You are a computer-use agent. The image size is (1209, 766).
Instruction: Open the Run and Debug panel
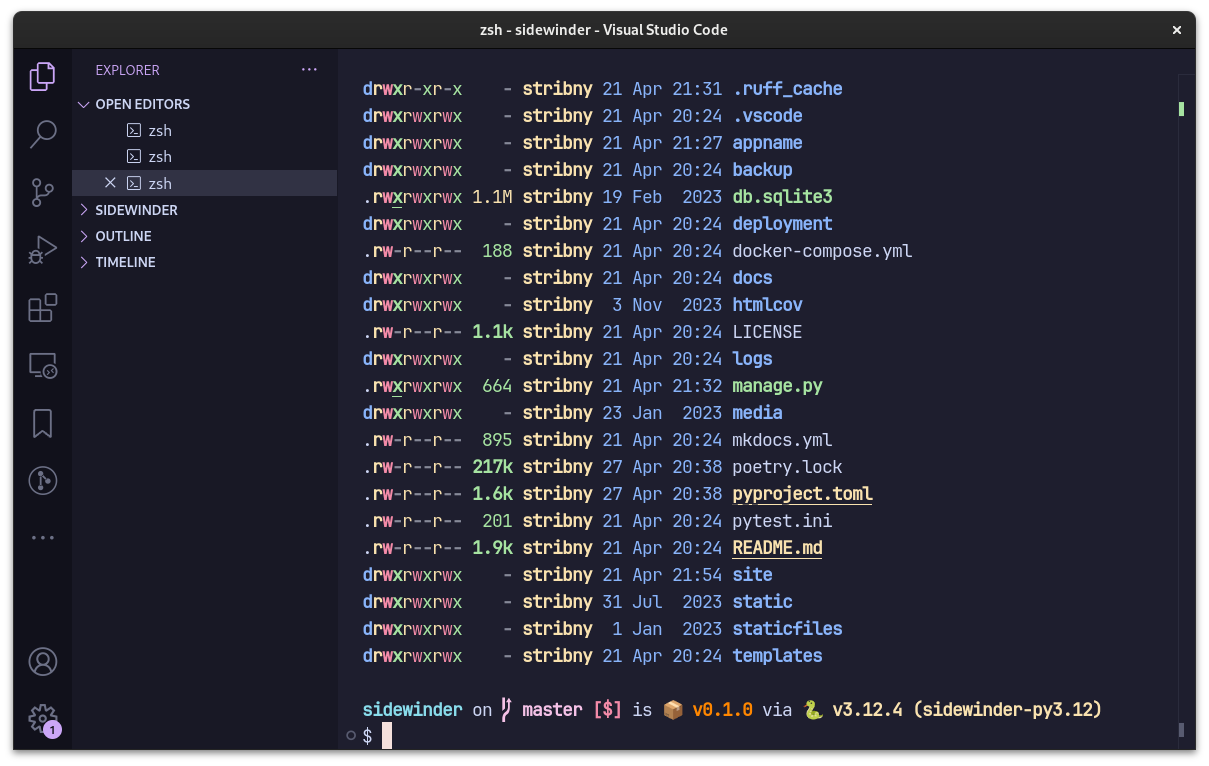point(42,250)
